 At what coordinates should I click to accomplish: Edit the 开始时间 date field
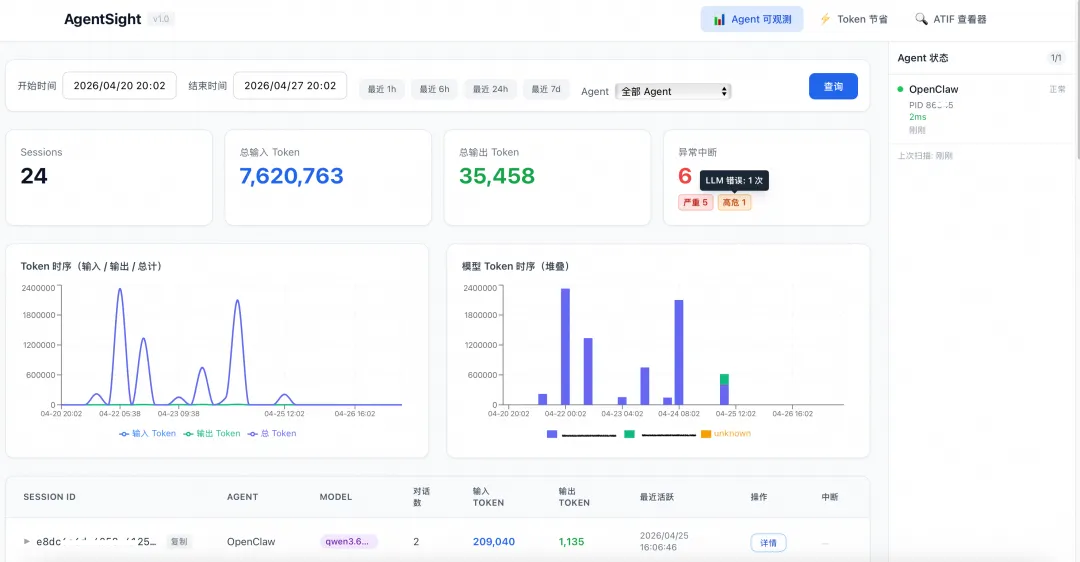(x=119, y=85)
